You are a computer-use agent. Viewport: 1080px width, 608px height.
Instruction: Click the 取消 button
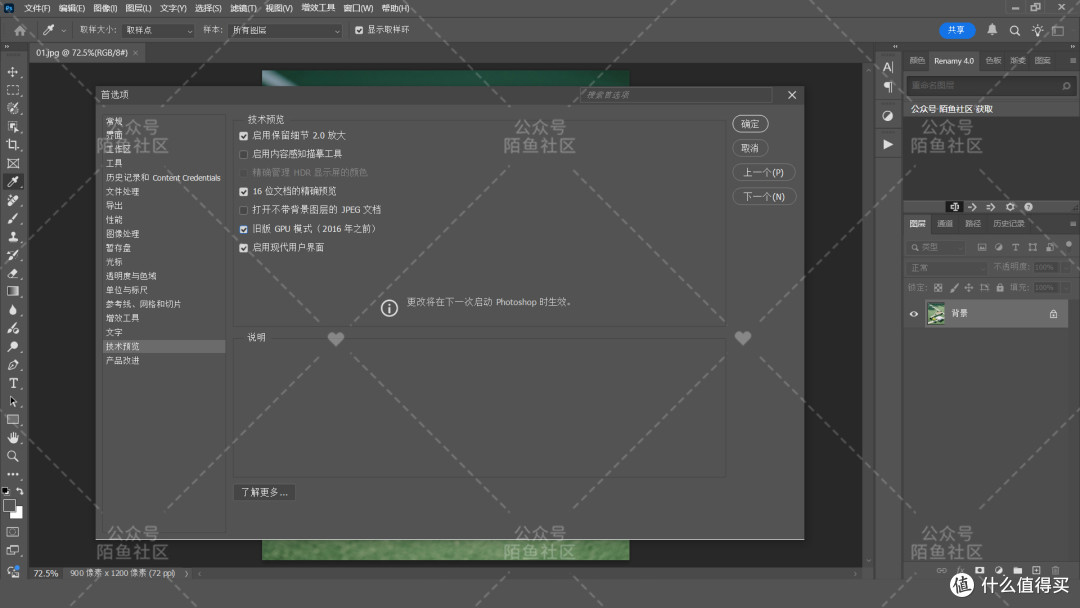pyautogui.click(x=750, y=148)
